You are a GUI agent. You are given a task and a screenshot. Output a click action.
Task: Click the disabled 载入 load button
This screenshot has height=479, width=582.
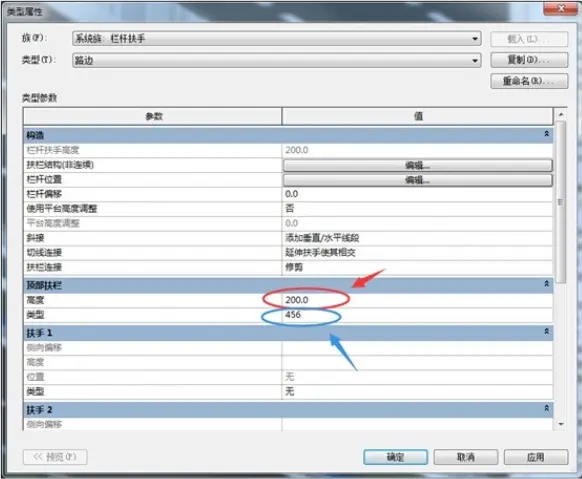click(x=529, y=39)
